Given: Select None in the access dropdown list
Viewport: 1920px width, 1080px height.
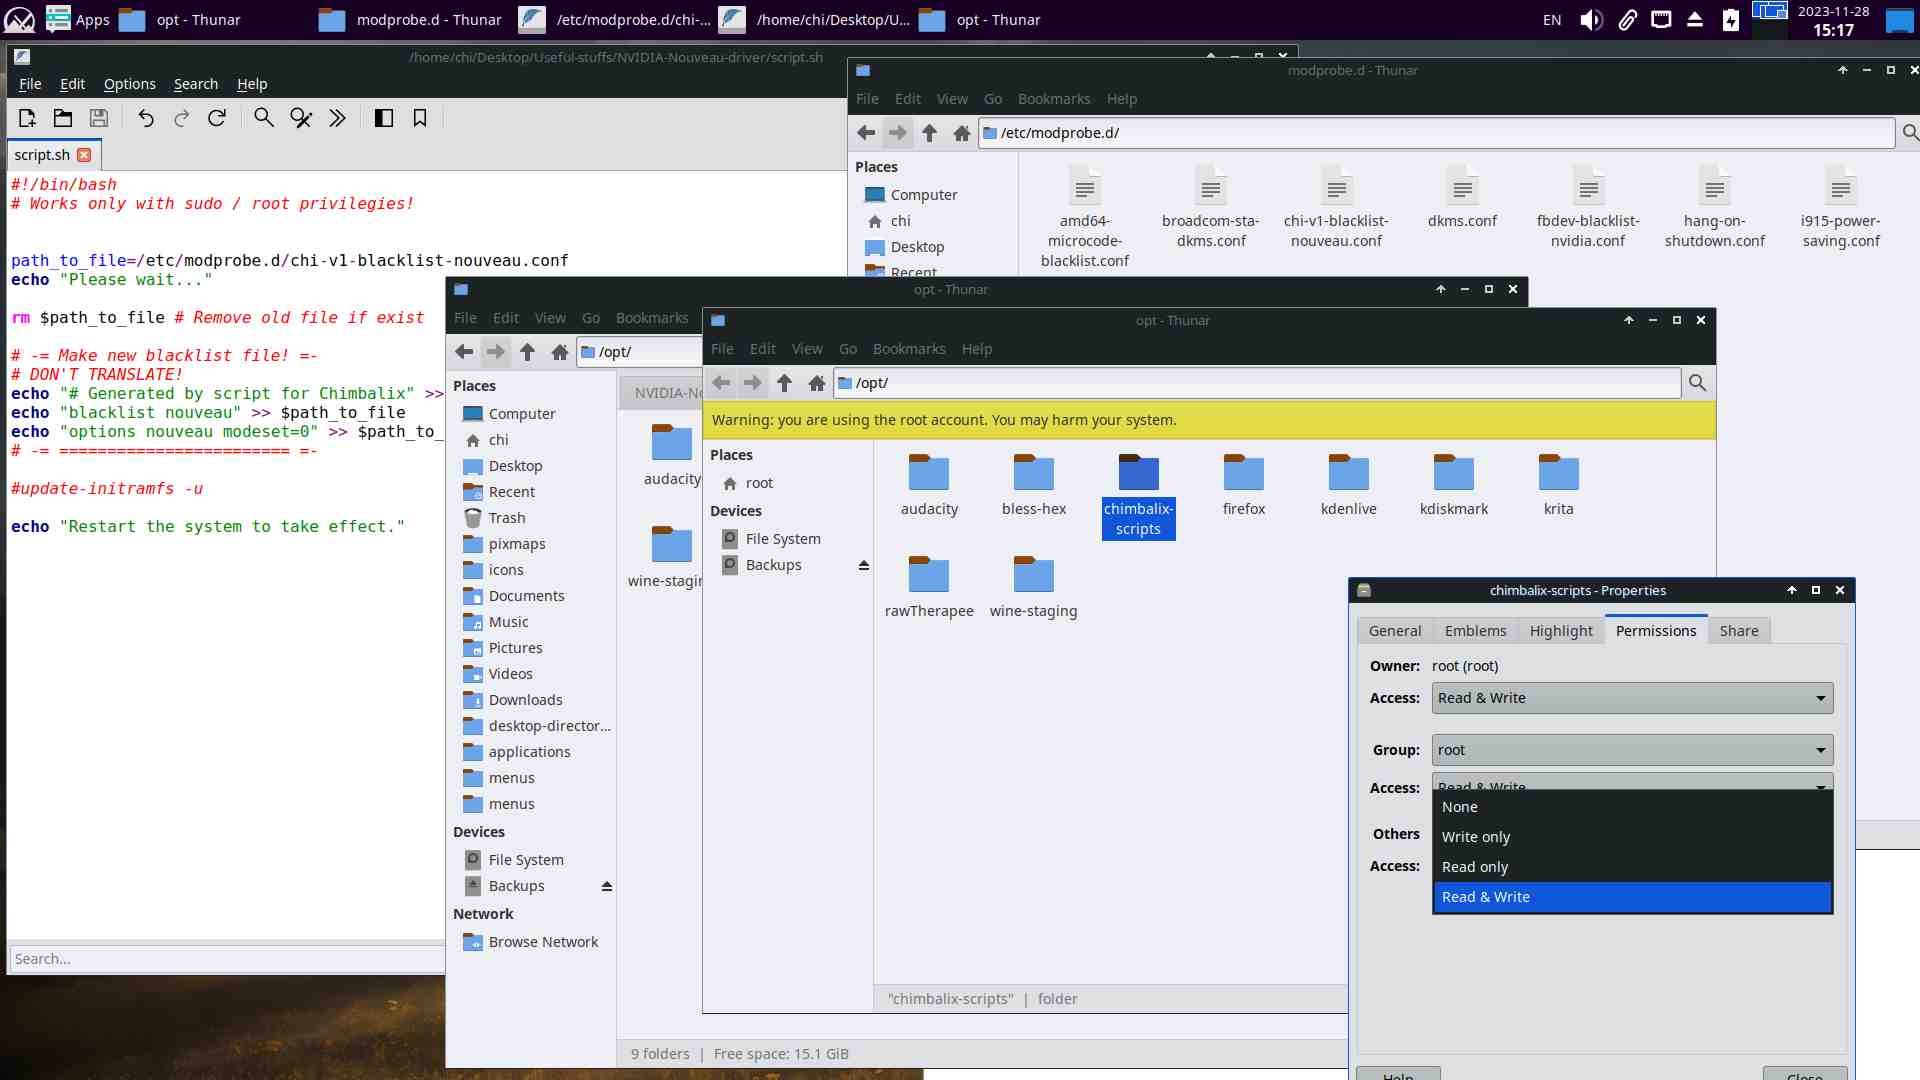Looking at the screenshot, I should (1460, 807).
